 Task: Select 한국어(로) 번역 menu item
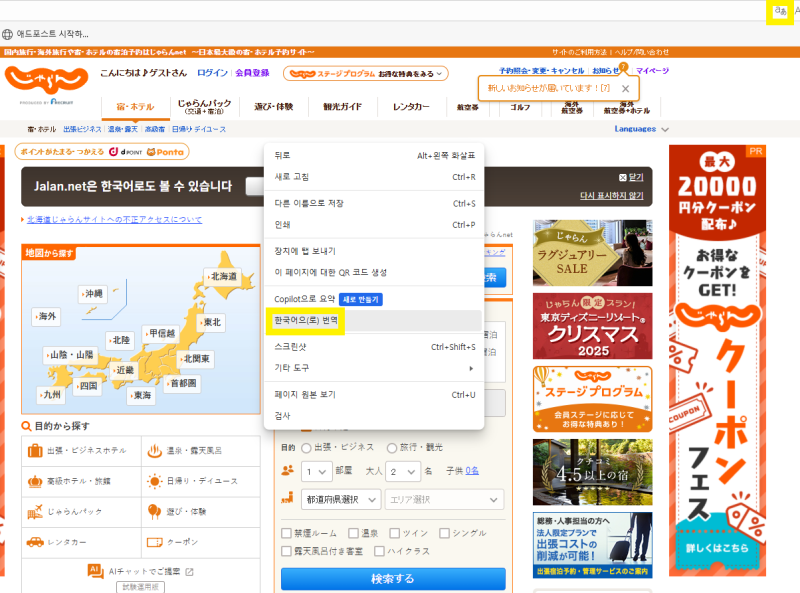pos(374,320)
